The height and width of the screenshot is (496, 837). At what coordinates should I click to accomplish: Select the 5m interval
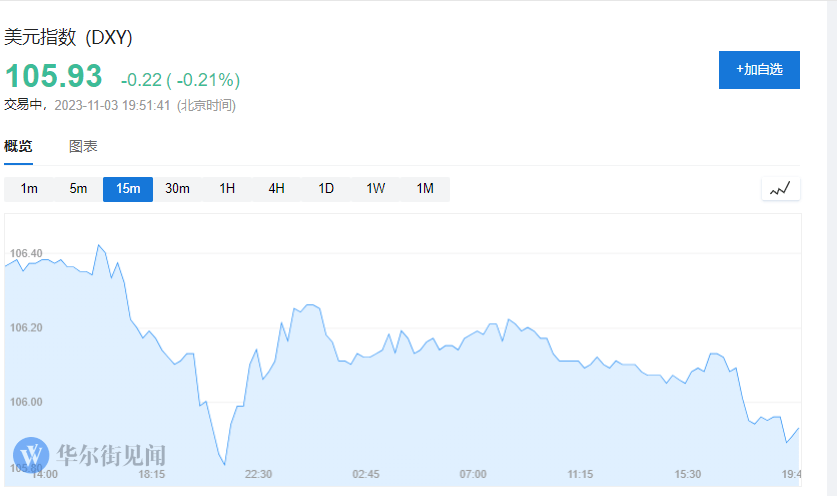coord(78,189)
